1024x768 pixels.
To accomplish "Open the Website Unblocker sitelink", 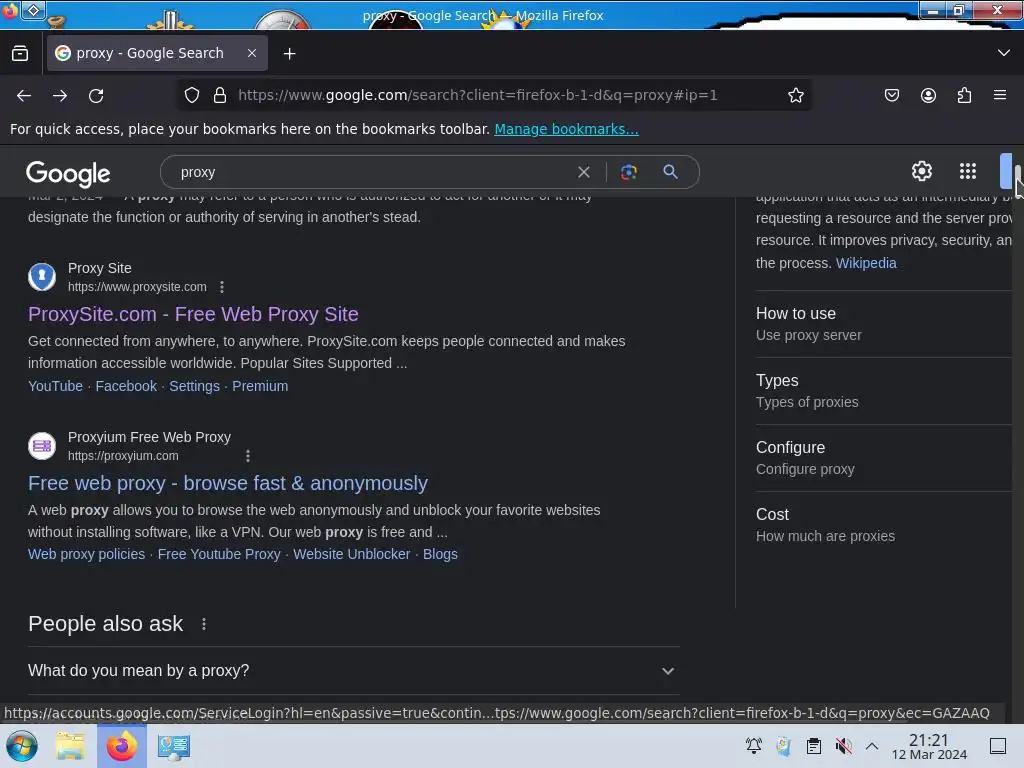I will (351, 554).
